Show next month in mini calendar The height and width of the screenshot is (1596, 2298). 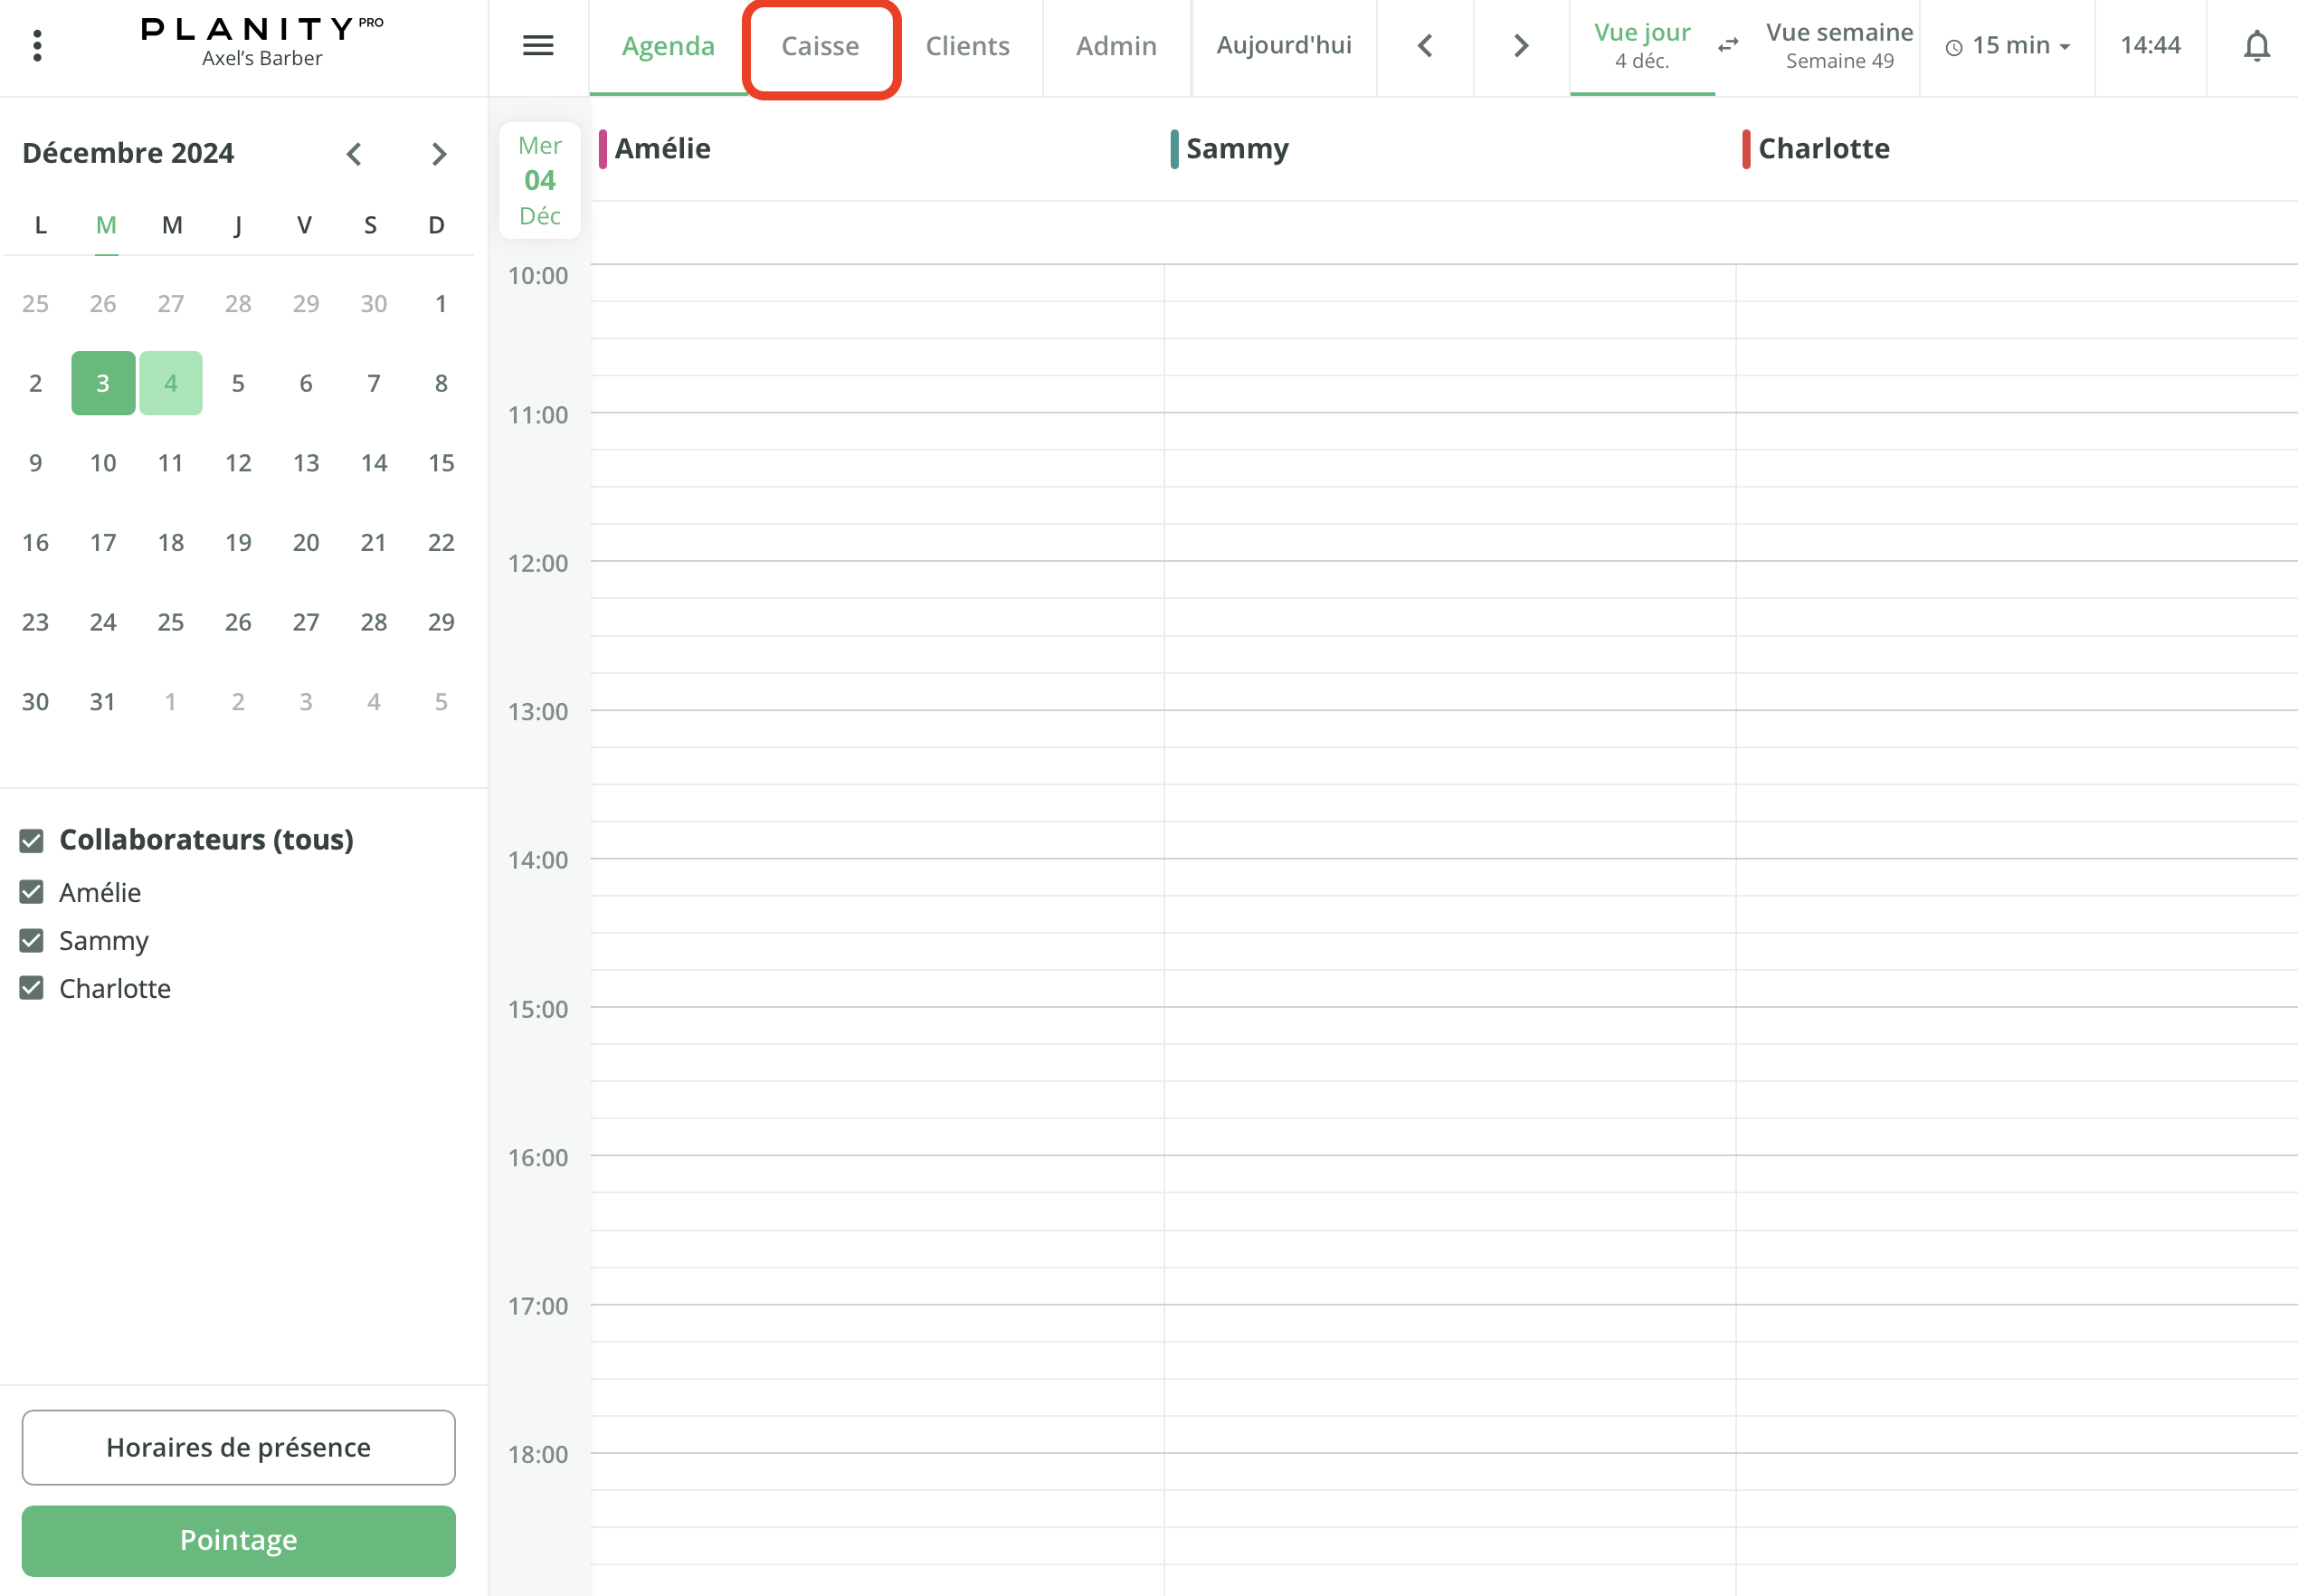point(438,154)
